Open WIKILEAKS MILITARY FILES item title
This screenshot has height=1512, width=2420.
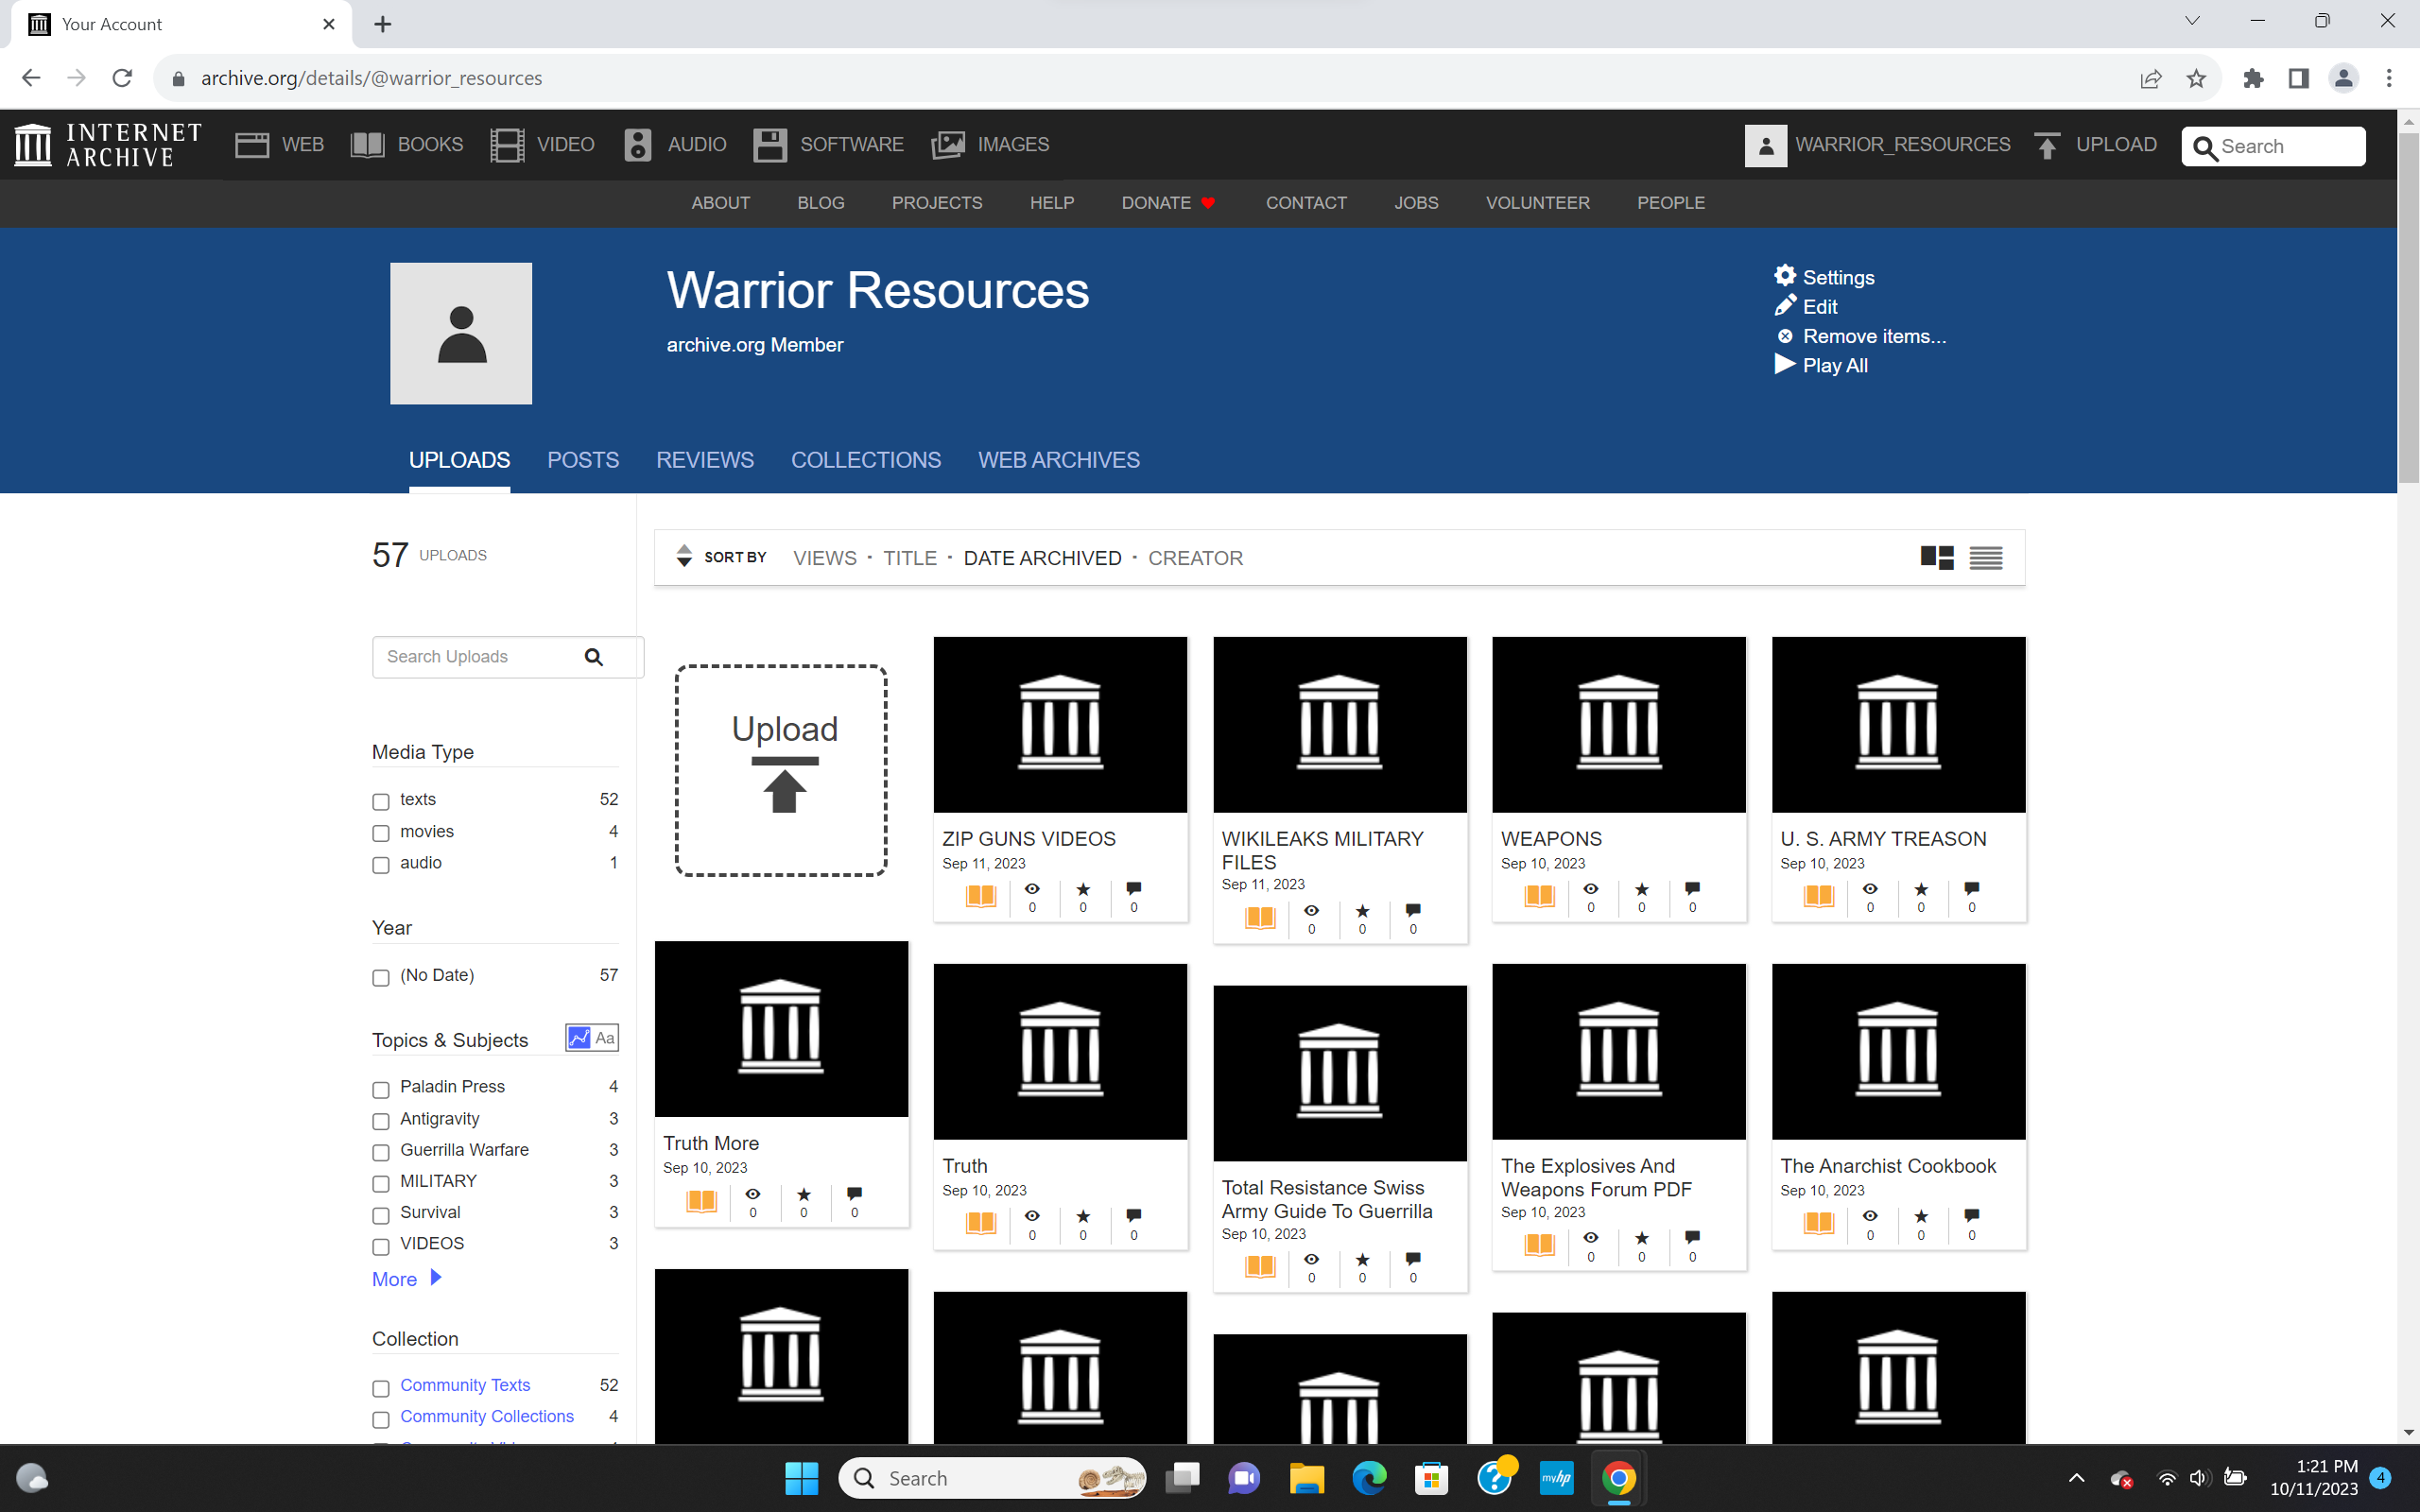(x=1322, y=850)
